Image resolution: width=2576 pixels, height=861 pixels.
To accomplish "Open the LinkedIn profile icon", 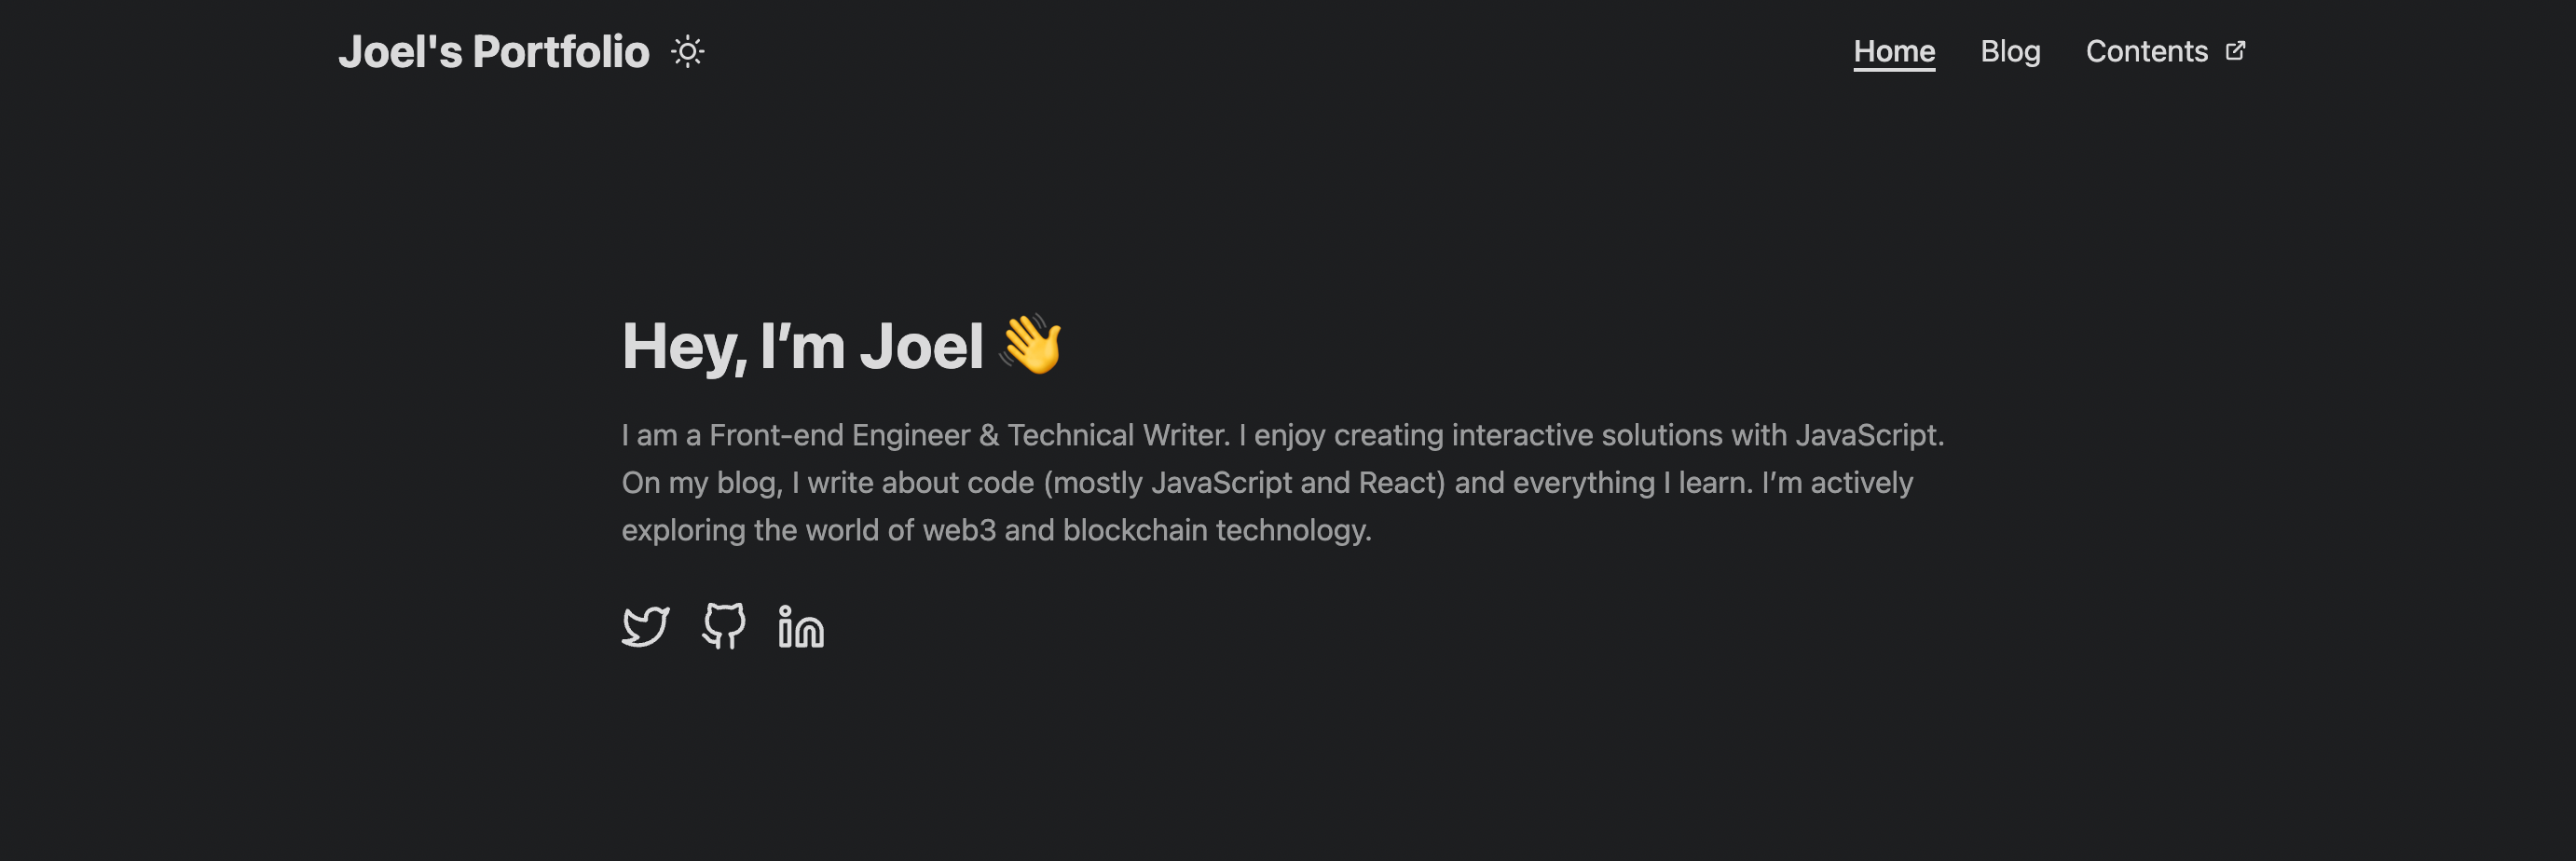I will coord(801,627).
